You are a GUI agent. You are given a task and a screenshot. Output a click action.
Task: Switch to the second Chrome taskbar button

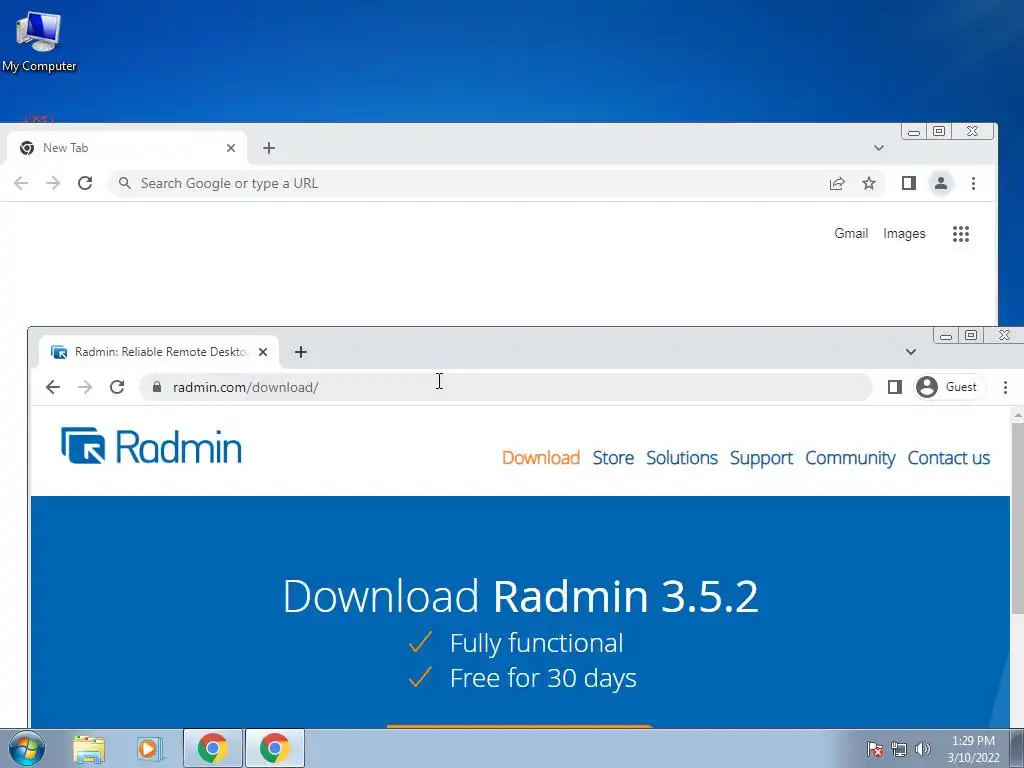point(275,748)
